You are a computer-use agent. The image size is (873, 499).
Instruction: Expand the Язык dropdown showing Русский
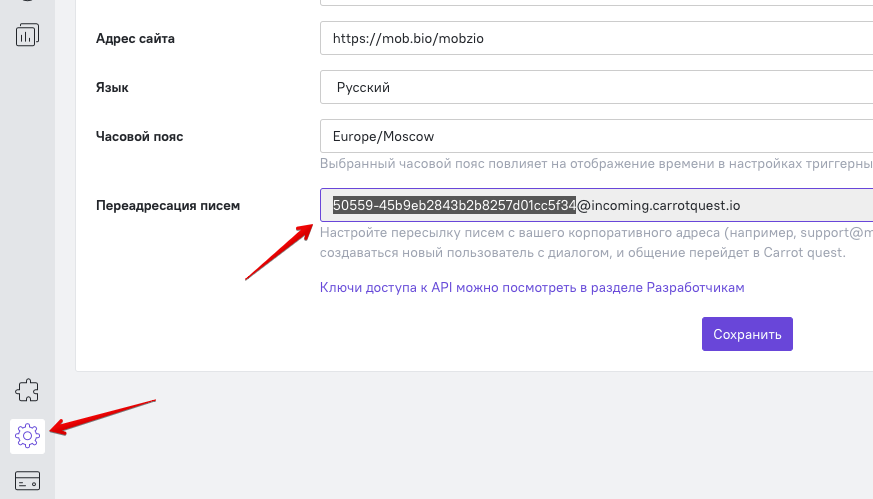596,87
